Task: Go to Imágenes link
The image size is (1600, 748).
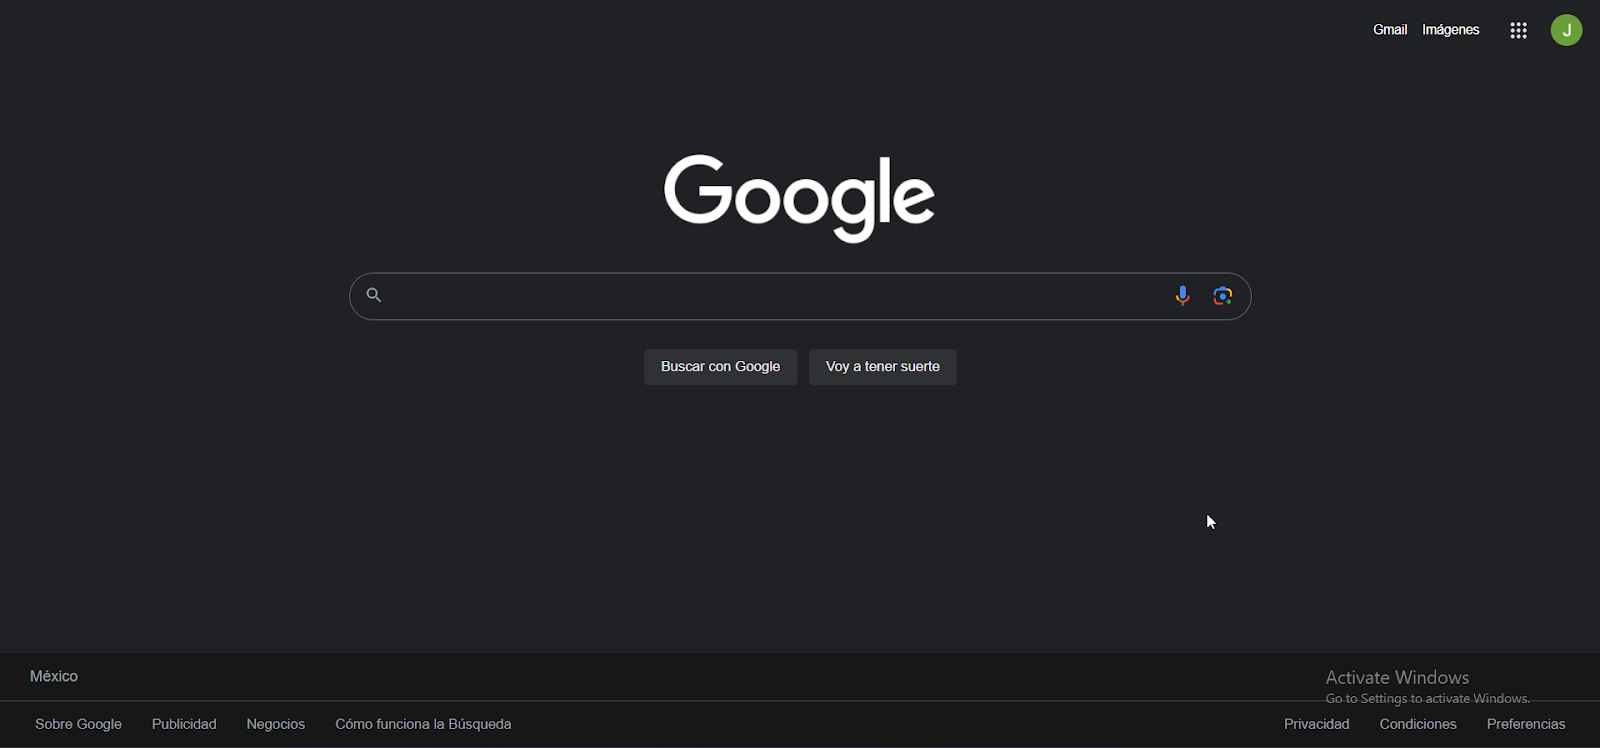Action: coord(1451,30)
